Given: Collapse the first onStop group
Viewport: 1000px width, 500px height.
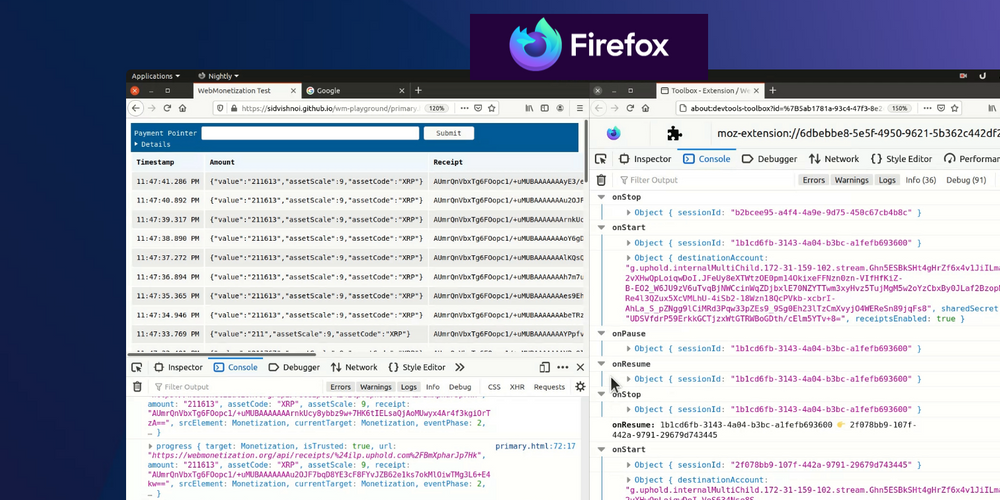Looking at the screenshot, I should [x=601, y=198].
